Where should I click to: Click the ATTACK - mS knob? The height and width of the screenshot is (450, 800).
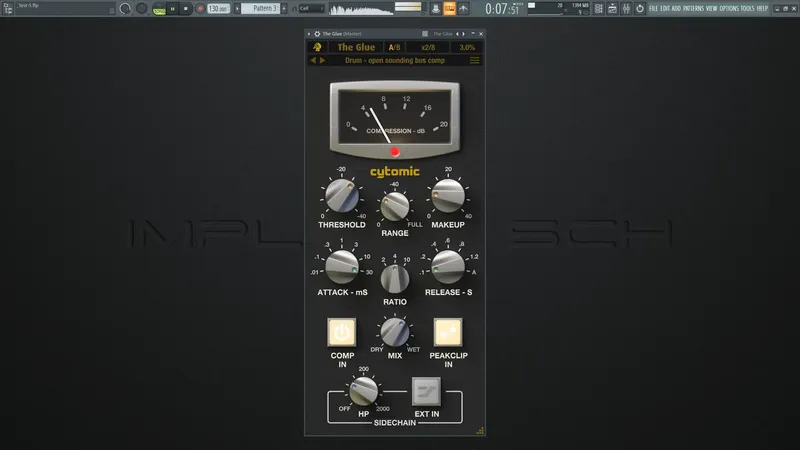pos(342,267)
